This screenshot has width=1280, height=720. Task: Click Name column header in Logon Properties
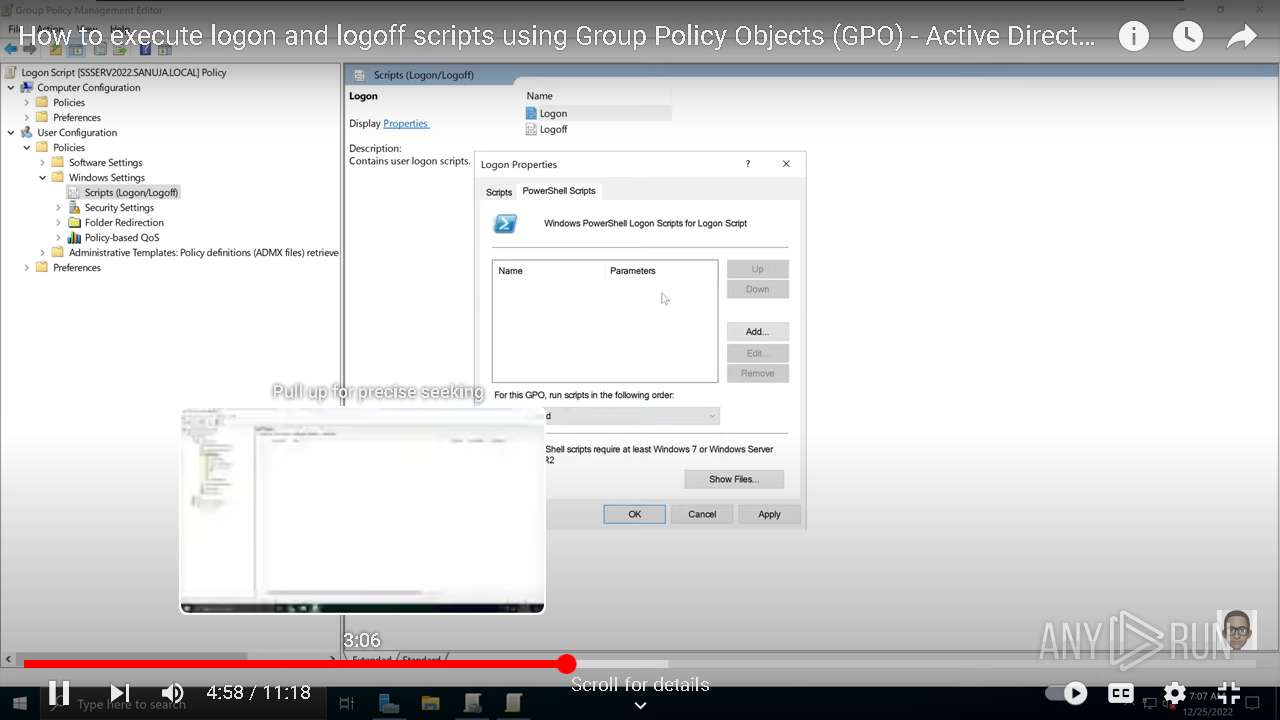tap(510, 271)
